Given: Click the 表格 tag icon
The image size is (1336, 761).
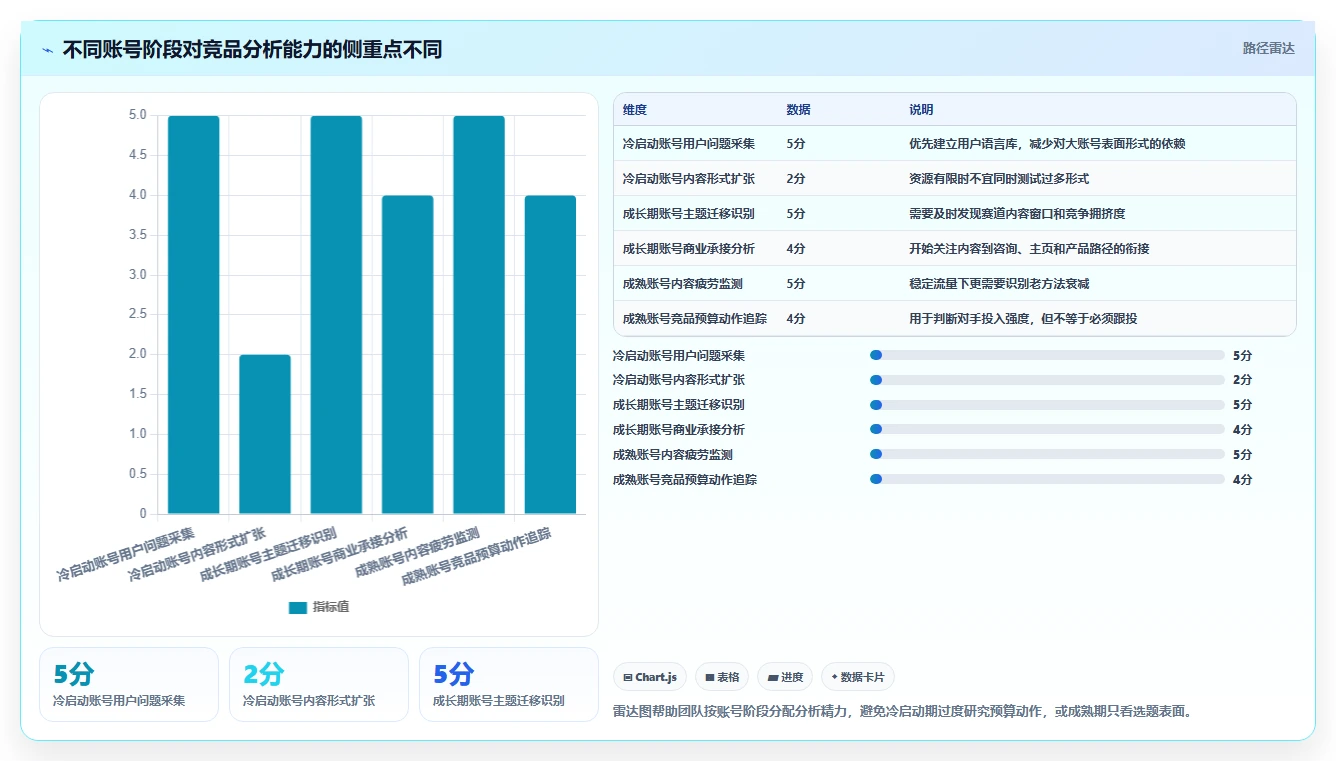Looking at the screenshot, I should click(x=710, y=677).
